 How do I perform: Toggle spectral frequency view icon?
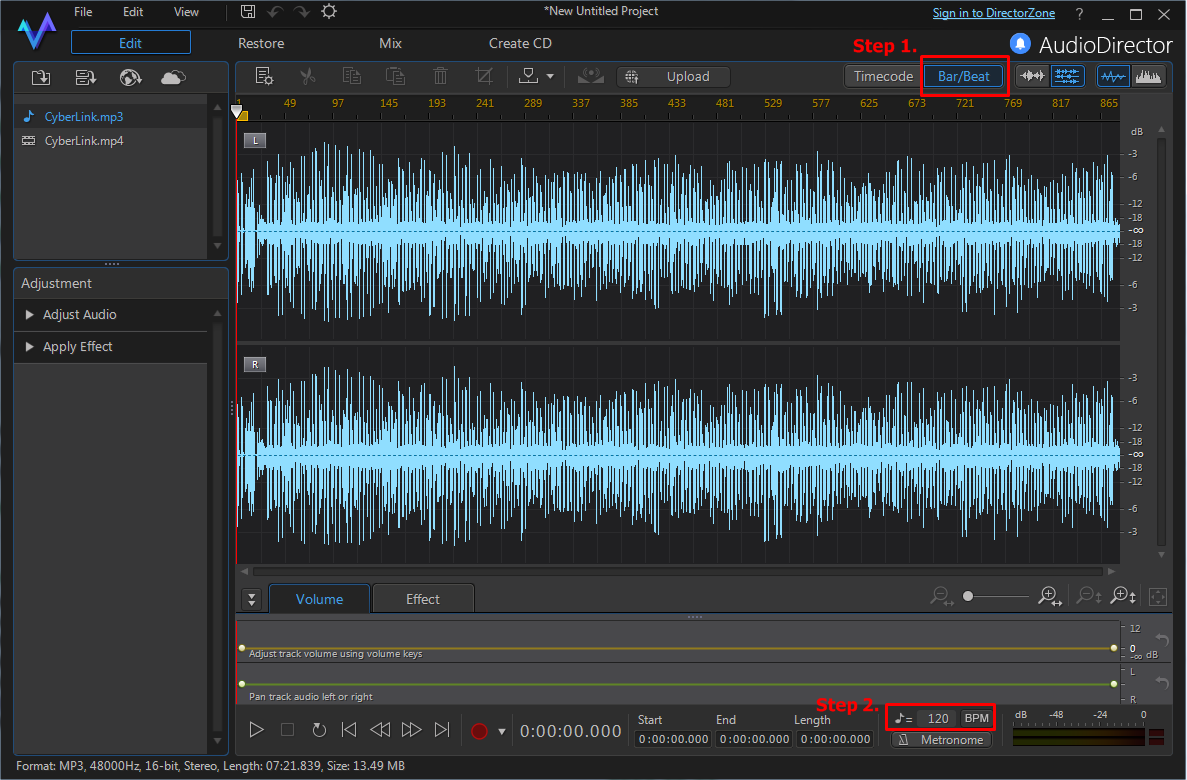[x=1148, y=76]
